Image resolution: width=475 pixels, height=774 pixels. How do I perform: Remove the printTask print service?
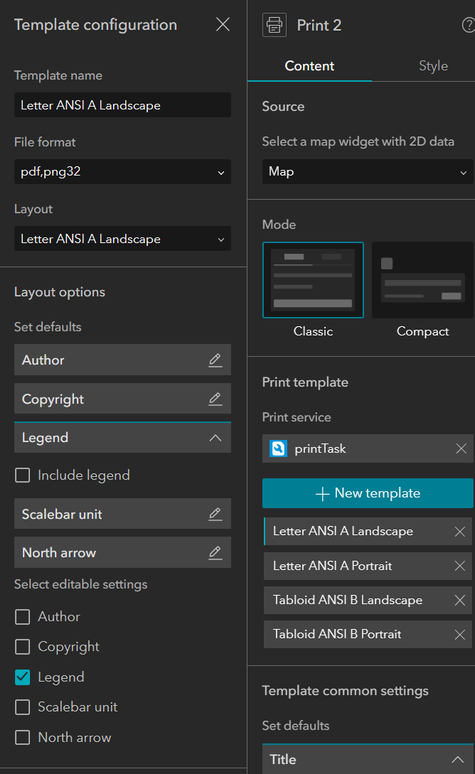(461, 448)
